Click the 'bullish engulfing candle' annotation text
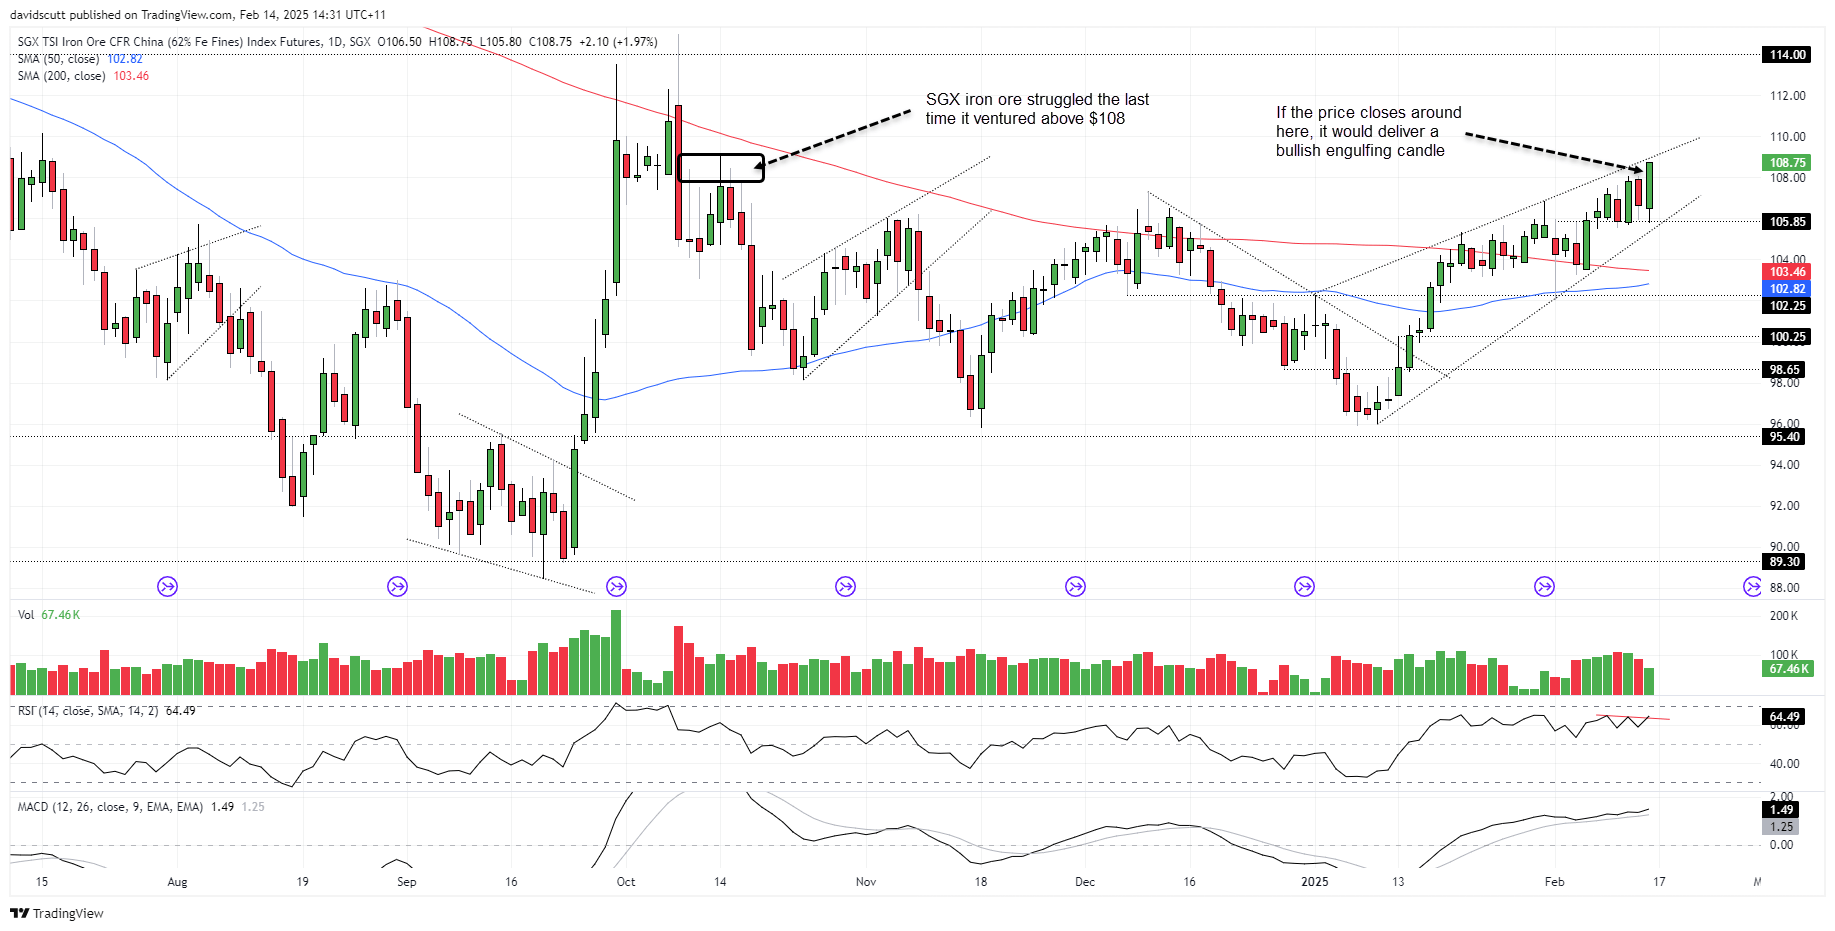The height and width of the screenshot is (931, 1835). point(1368,131)
